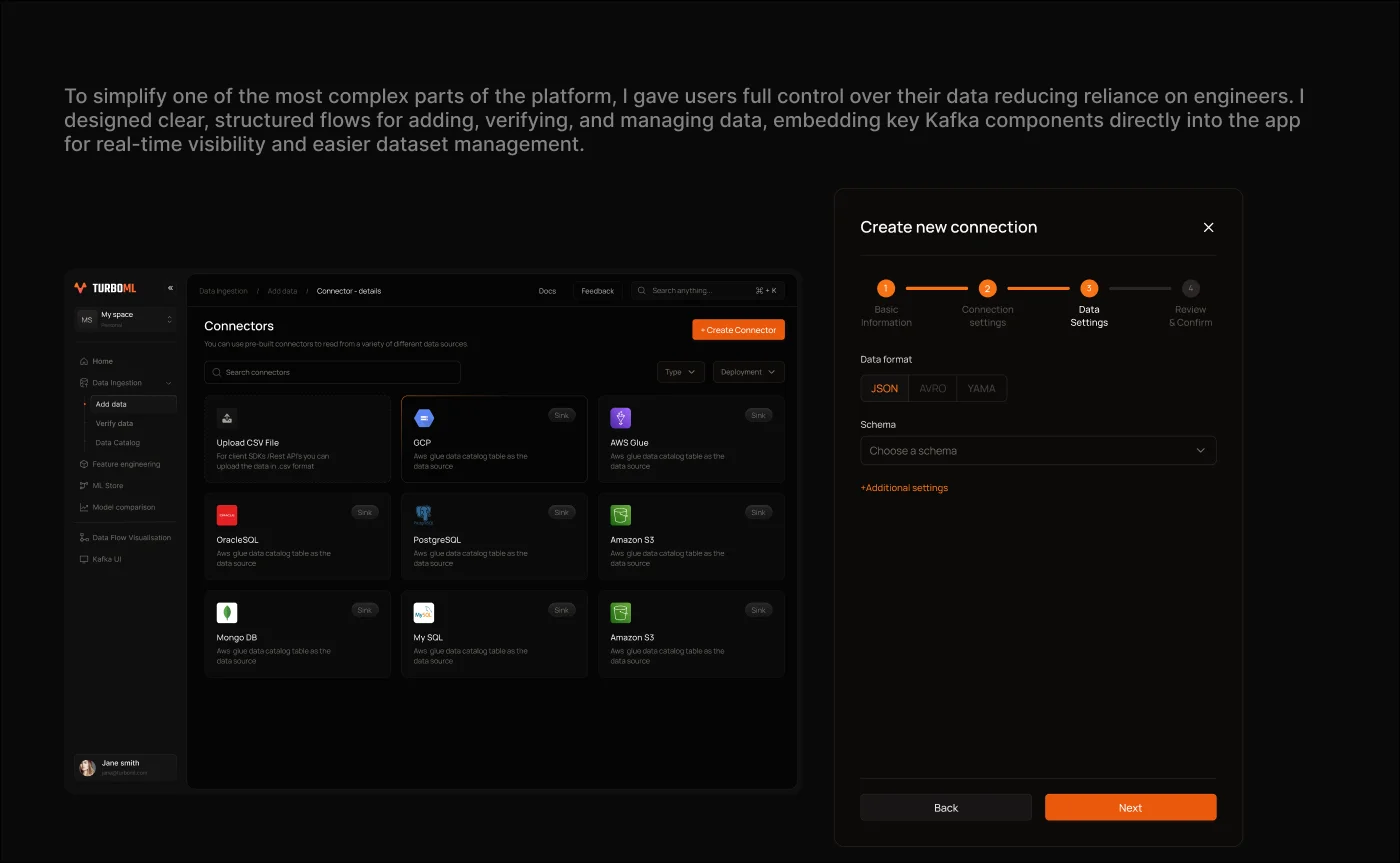Open Kafka UI via its monitor icon
Viewport: 1400px width, 863px height.
(x=84, y=559)
